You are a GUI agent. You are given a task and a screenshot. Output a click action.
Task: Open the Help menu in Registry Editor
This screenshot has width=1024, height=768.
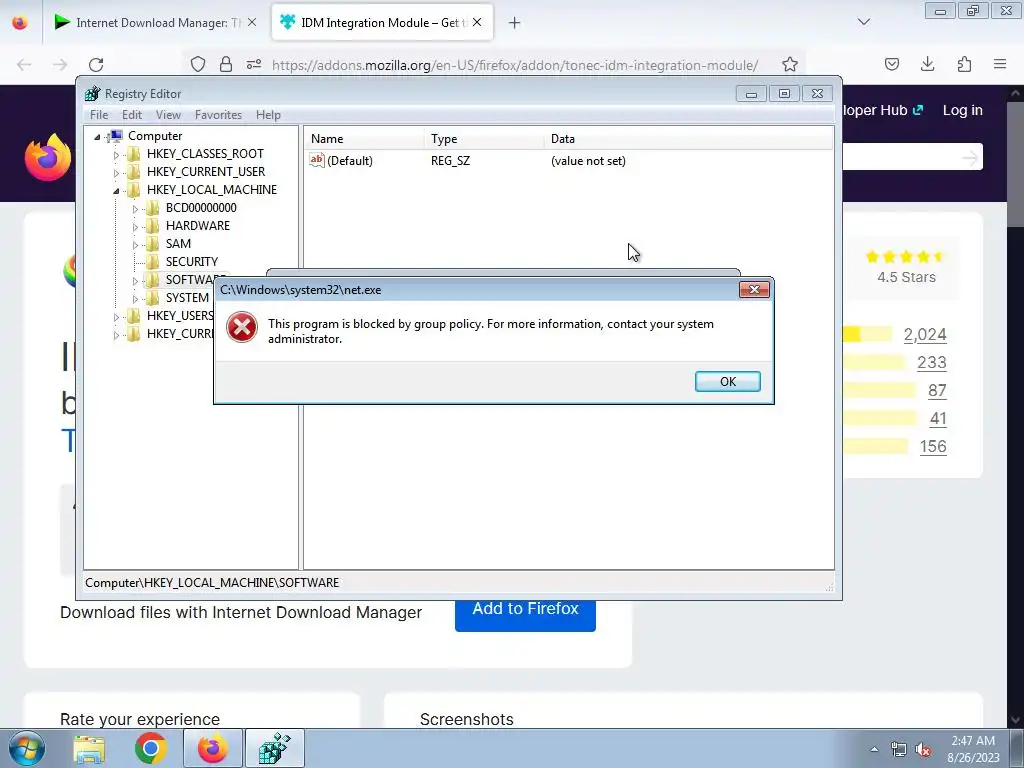pyautogui.click(x=268, y=115)
